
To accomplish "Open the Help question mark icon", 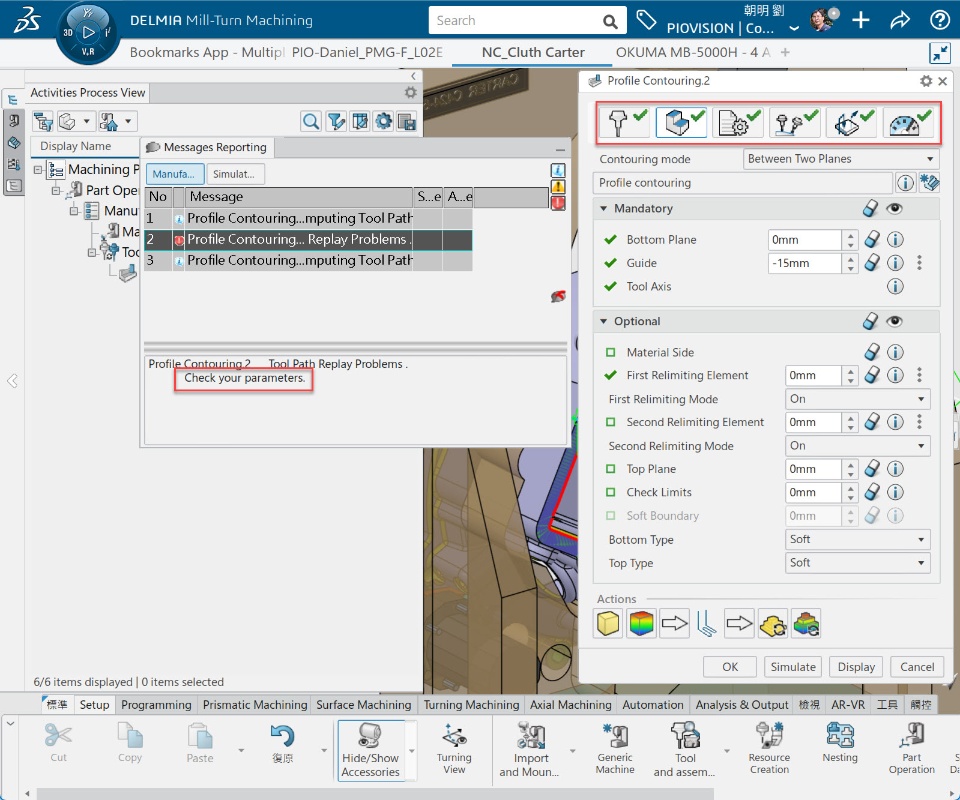I will 939,20.
